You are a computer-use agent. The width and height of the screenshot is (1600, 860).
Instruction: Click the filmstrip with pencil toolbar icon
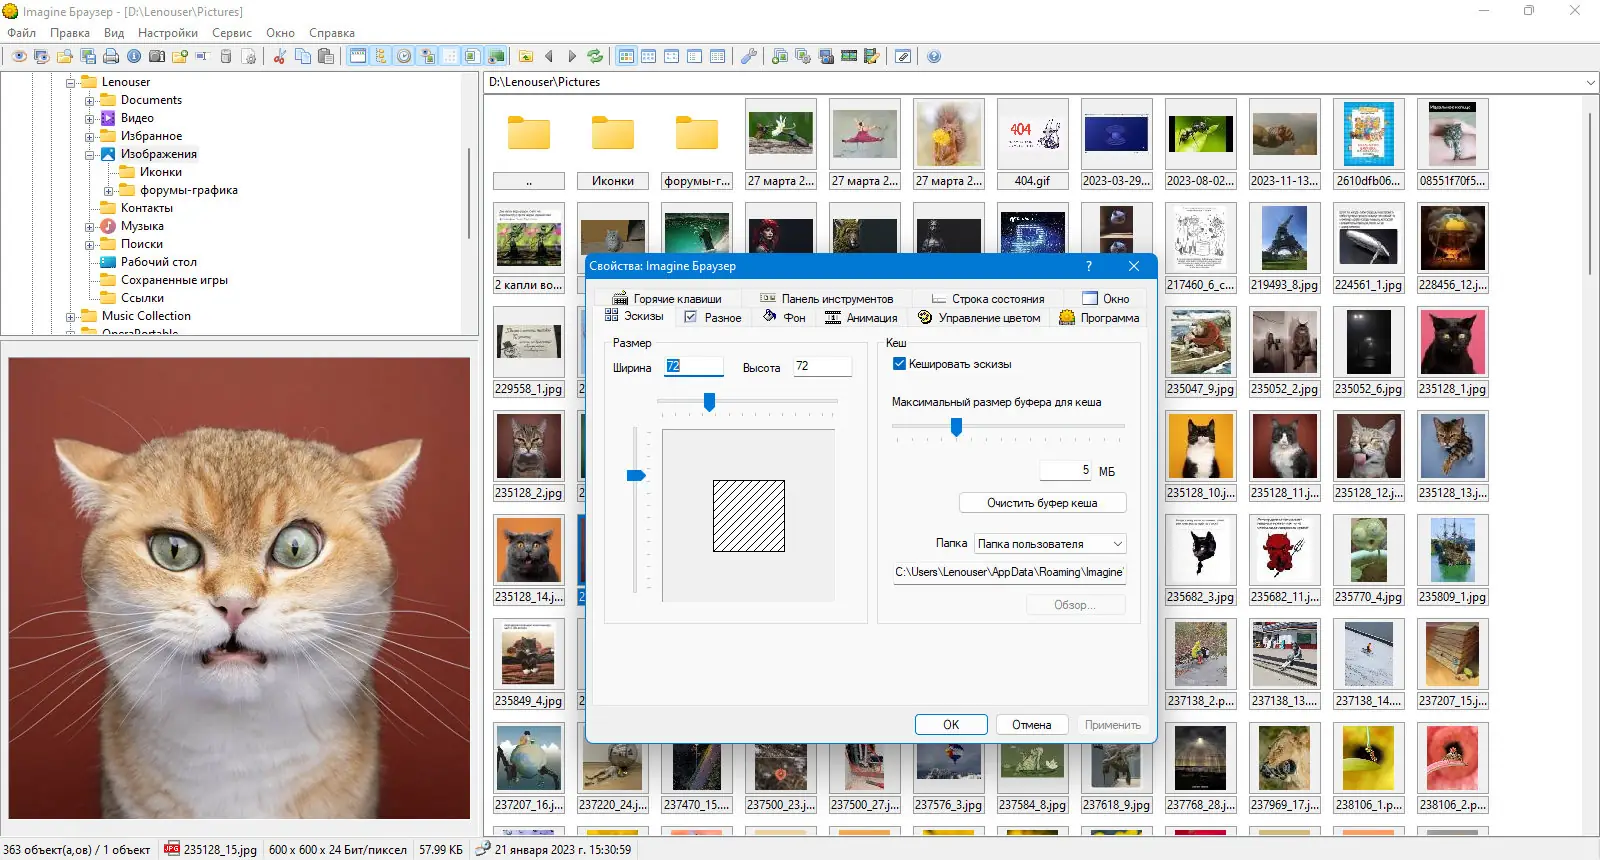(872, 57)
